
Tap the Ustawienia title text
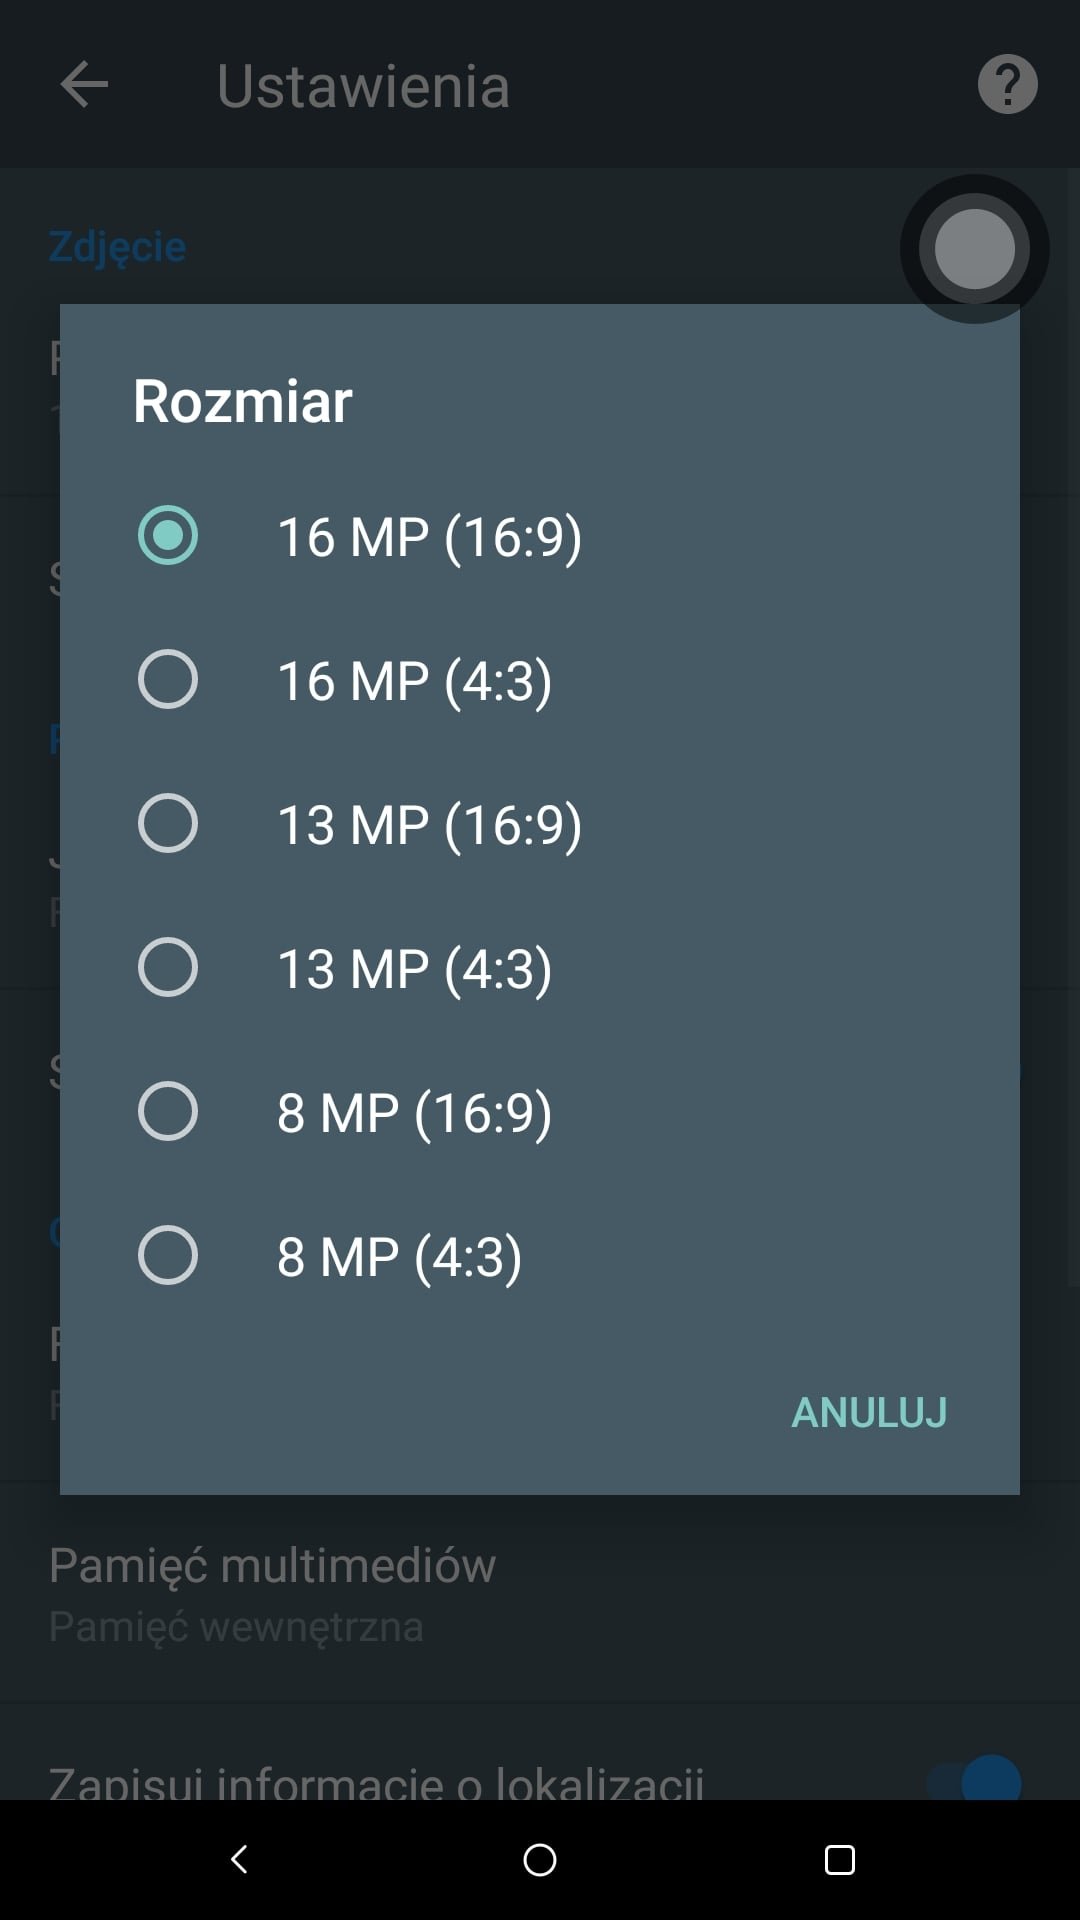point(363,86)
